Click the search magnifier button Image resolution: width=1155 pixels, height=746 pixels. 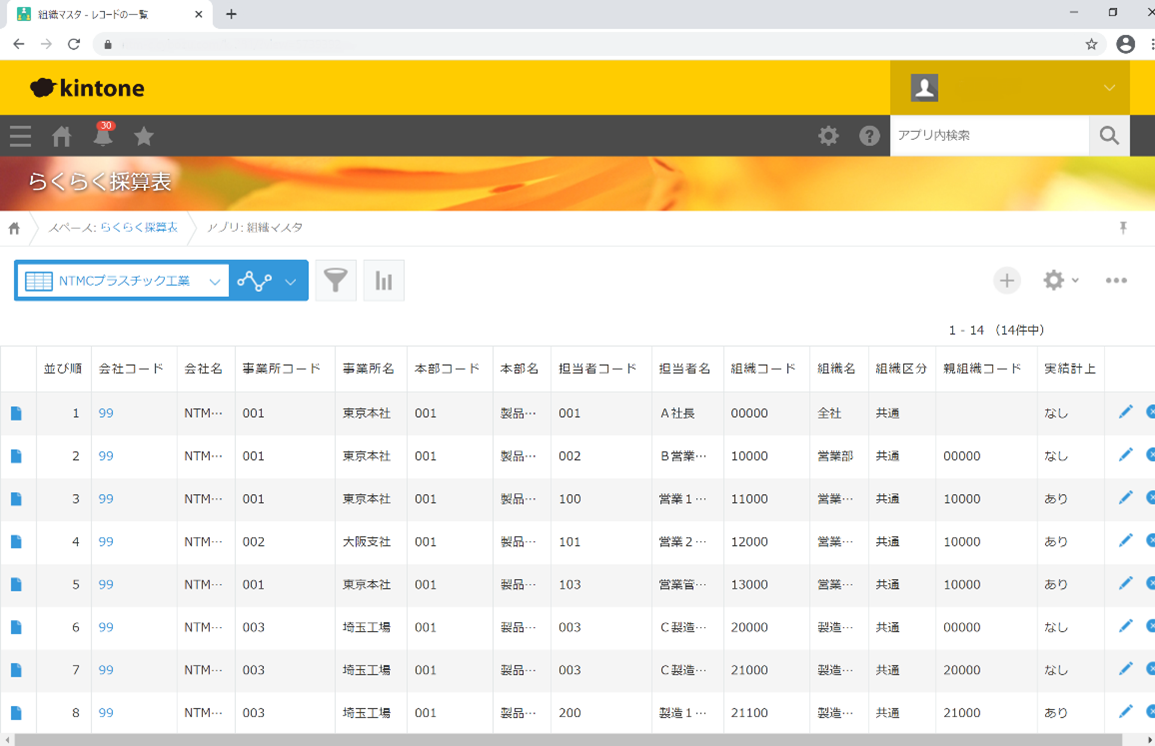pos(1109,136)
